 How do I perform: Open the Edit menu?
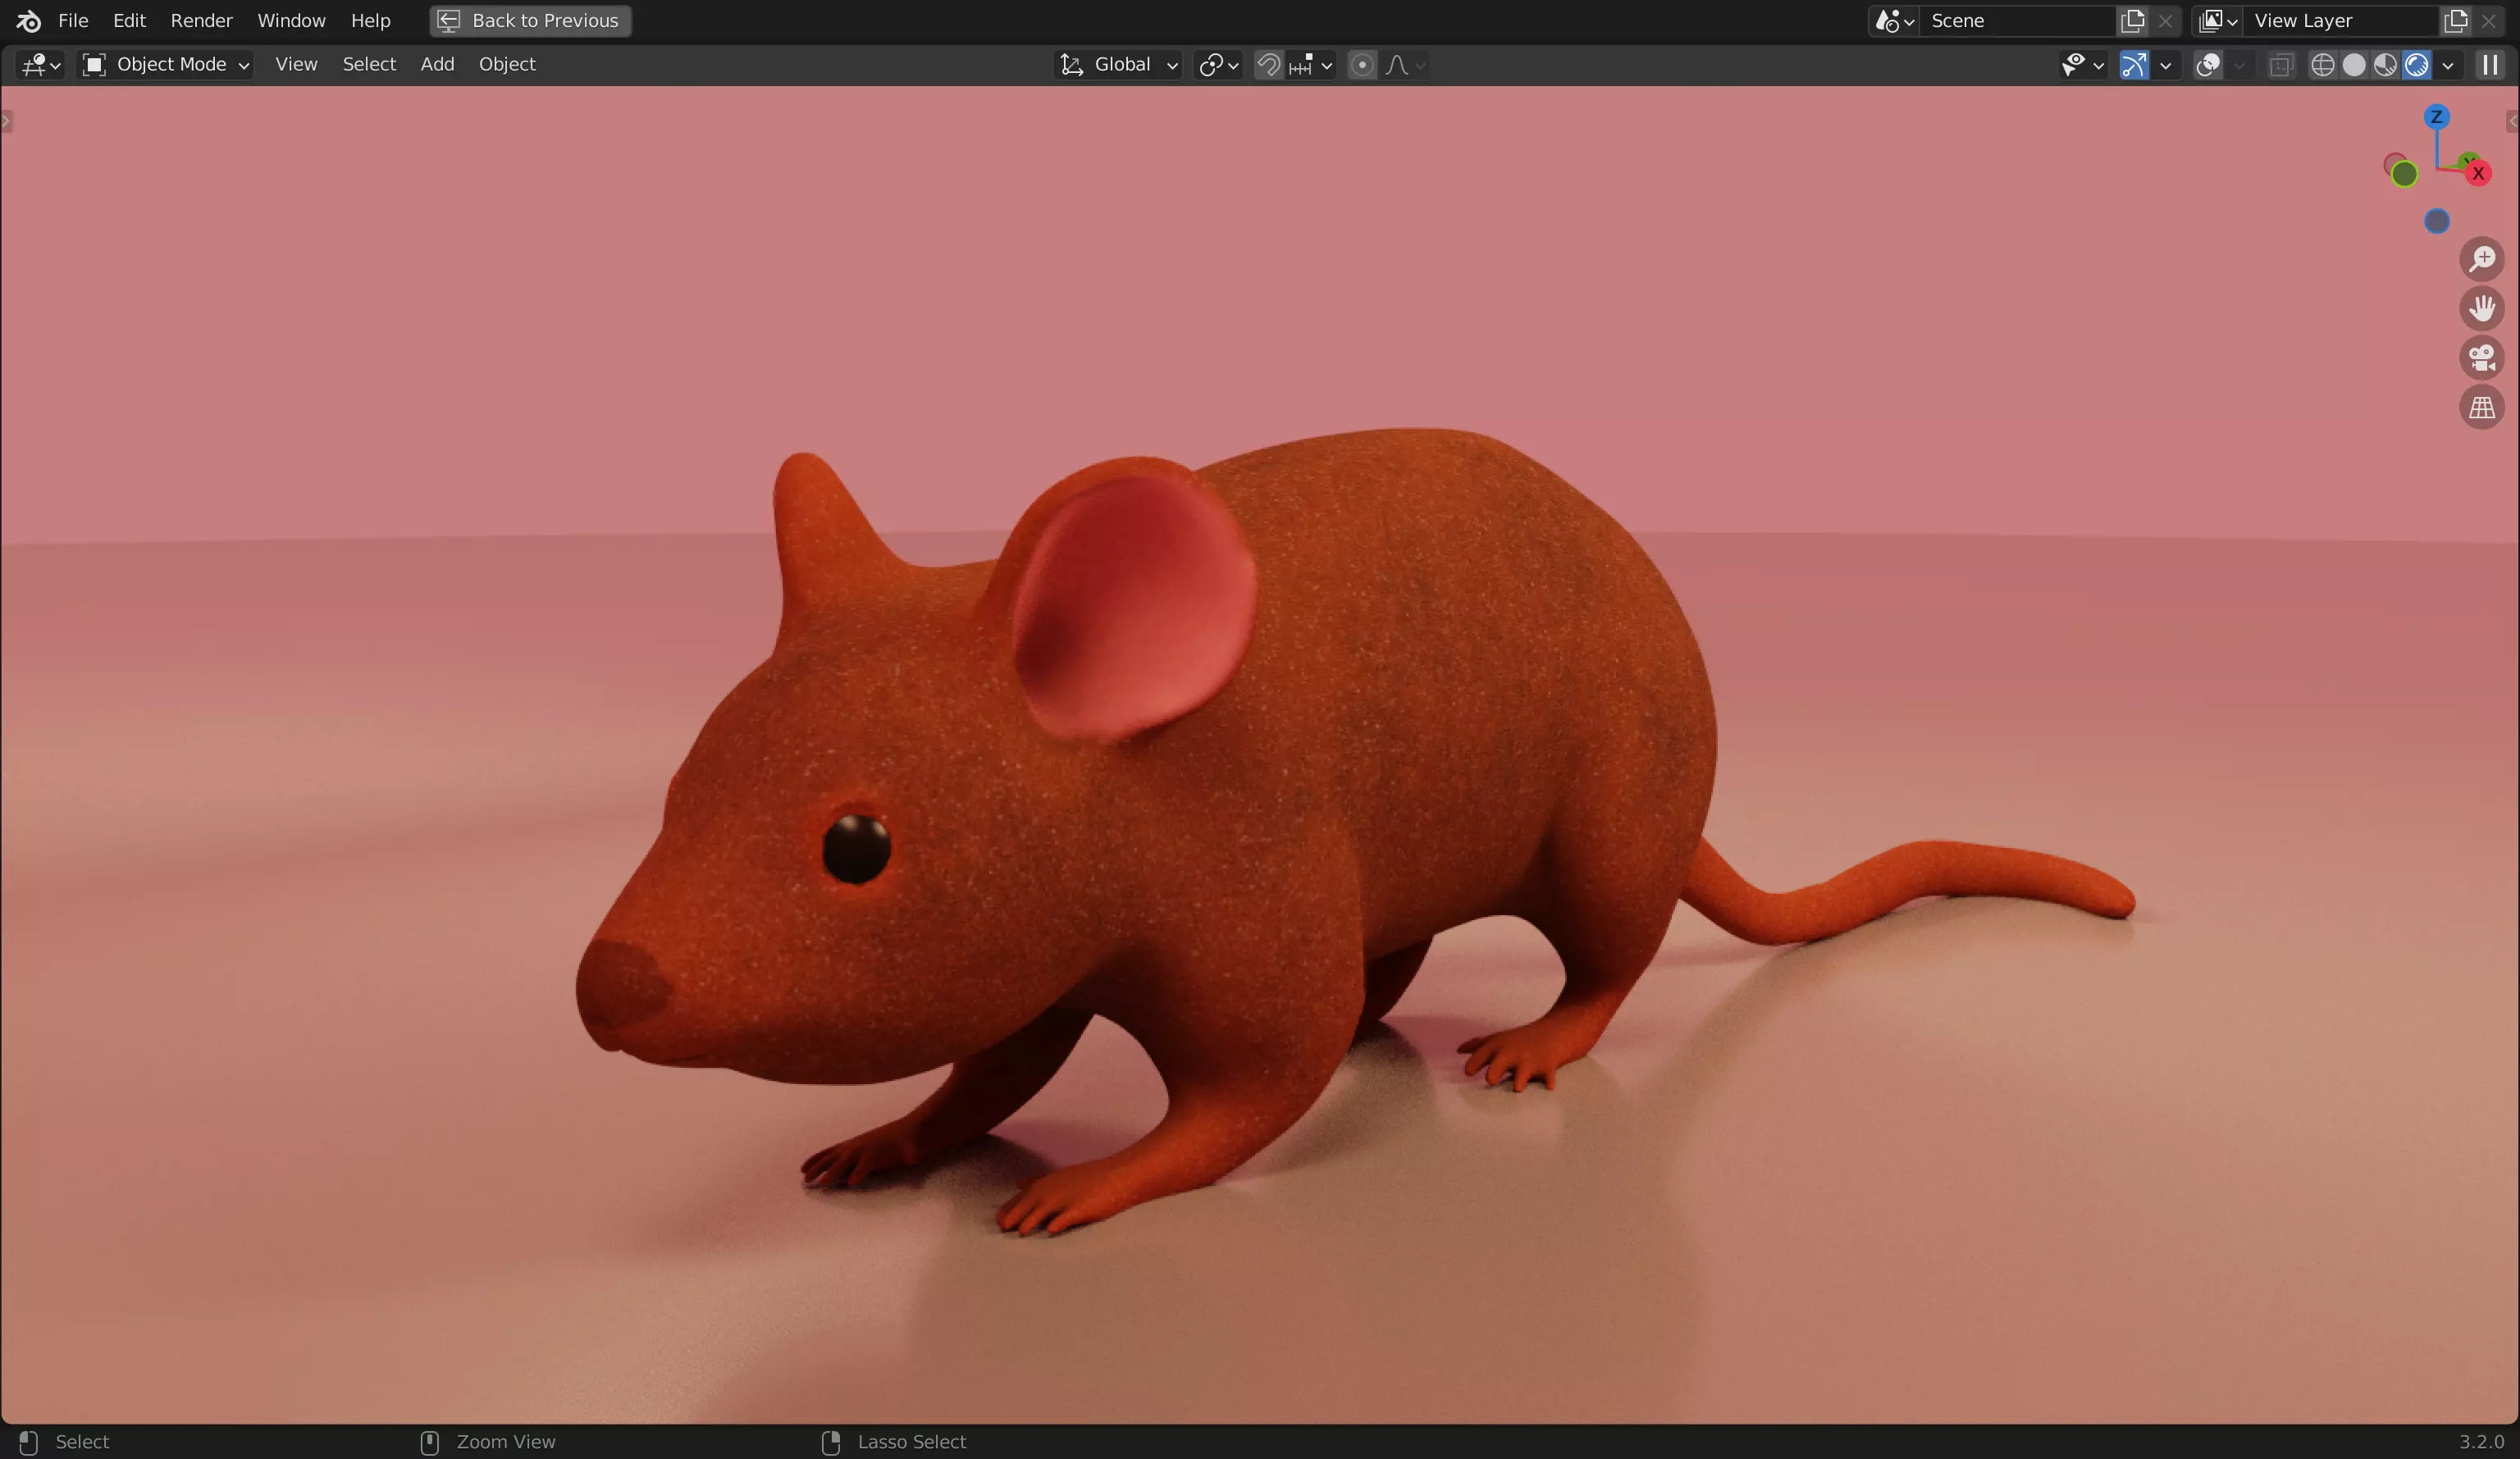coord(129,20)
